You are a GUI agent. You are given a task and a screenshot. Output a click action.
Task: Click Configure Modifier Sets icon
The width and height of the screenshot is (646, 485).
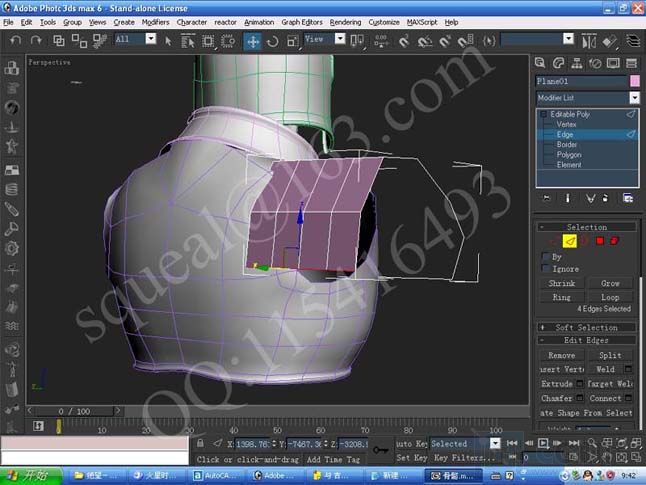628,198
